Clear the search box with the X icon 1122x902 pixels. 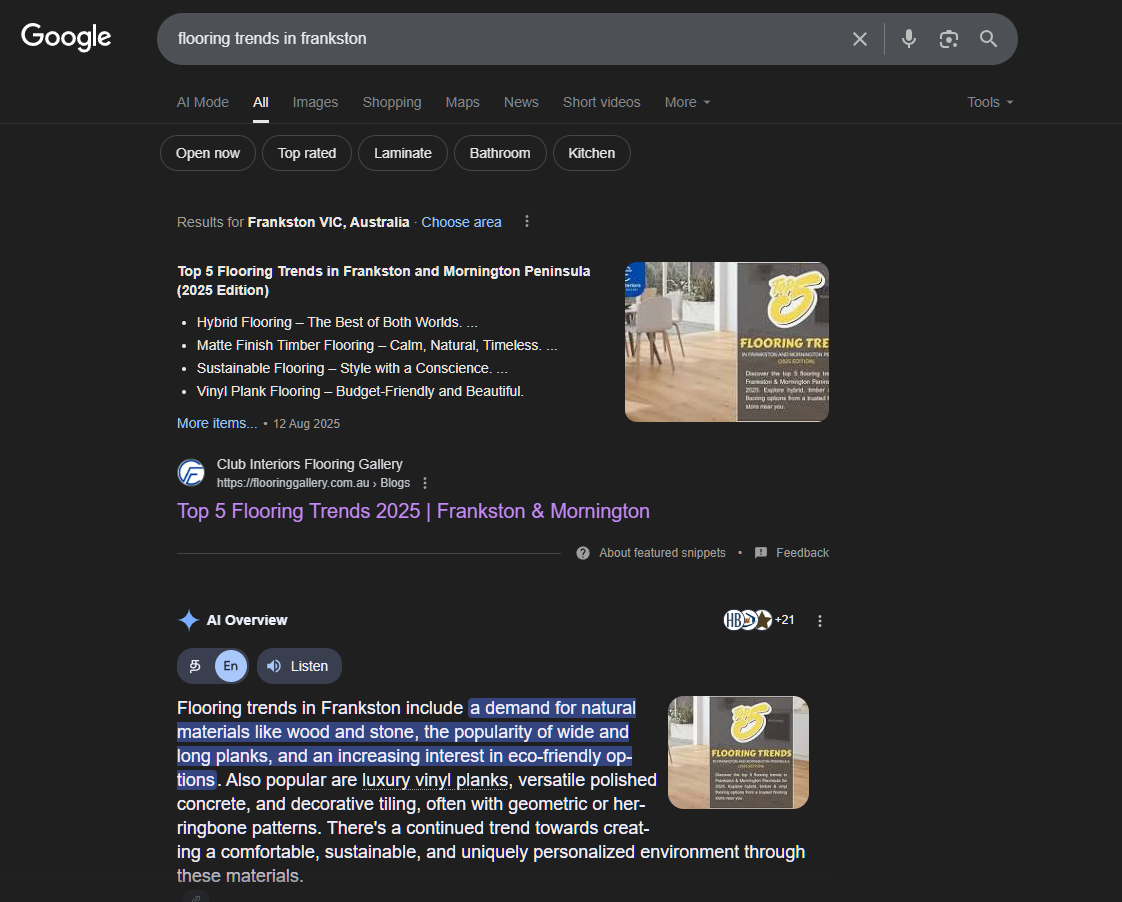pos(860,39)
